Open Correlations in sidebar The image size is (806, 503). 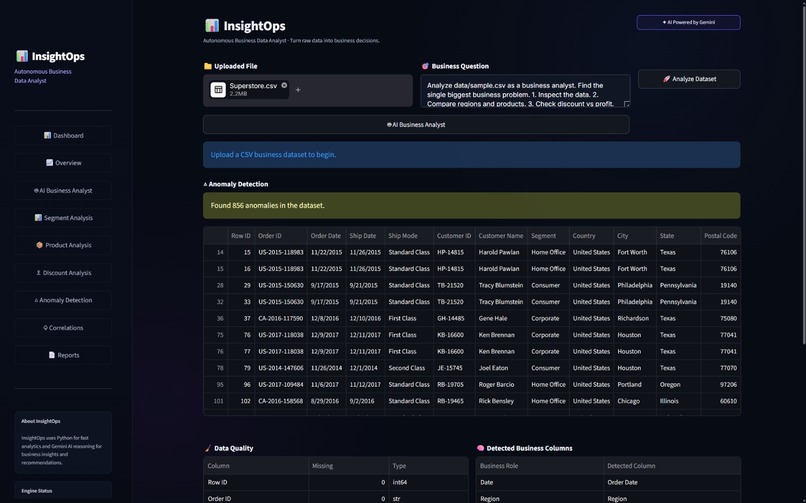[63, 328]
